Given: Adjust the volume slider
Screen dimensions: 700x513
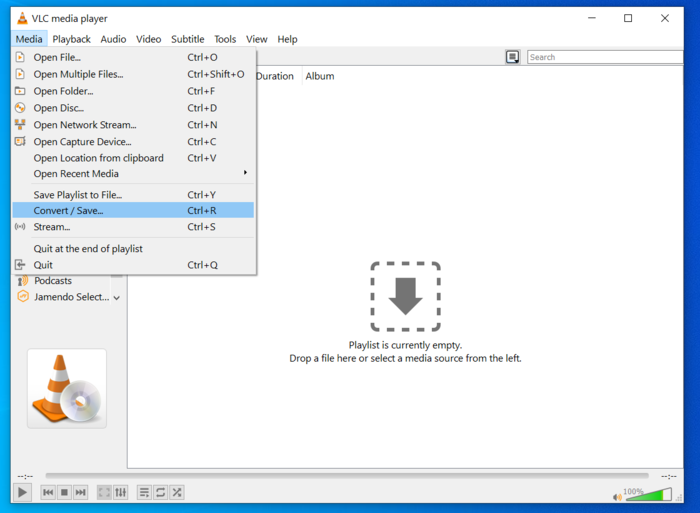Looking at the screenshot, I should [x=650, y=494].
